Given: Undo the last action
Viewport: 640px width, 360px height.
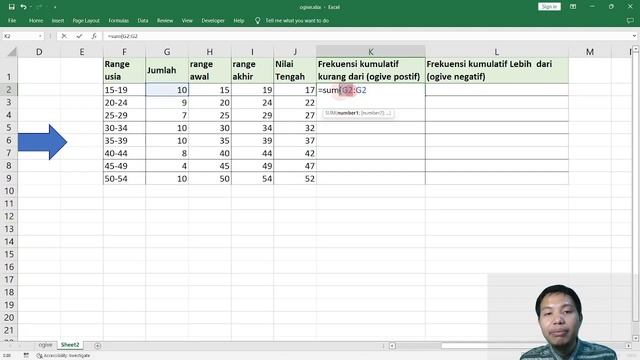Looking at the screenshot, I should 23,7.
